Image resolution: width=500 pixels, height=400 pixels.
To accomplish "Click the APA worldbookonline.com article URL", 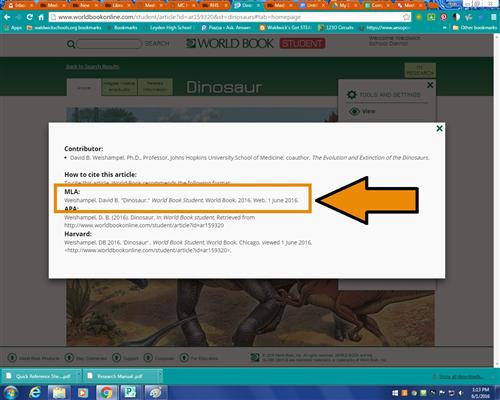I will tap(144, 225).
